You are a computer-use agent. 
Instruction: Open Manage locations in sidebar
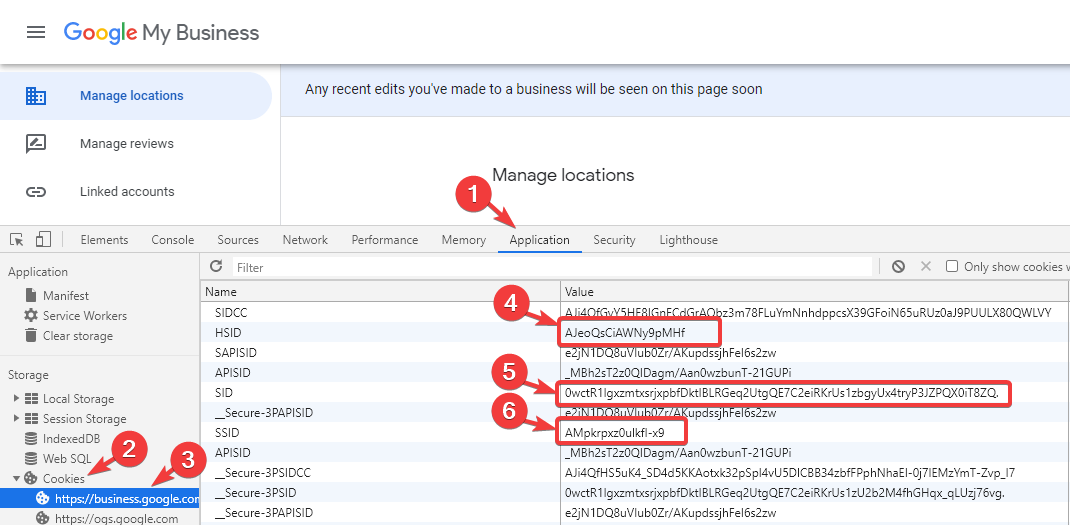(136, 96)
